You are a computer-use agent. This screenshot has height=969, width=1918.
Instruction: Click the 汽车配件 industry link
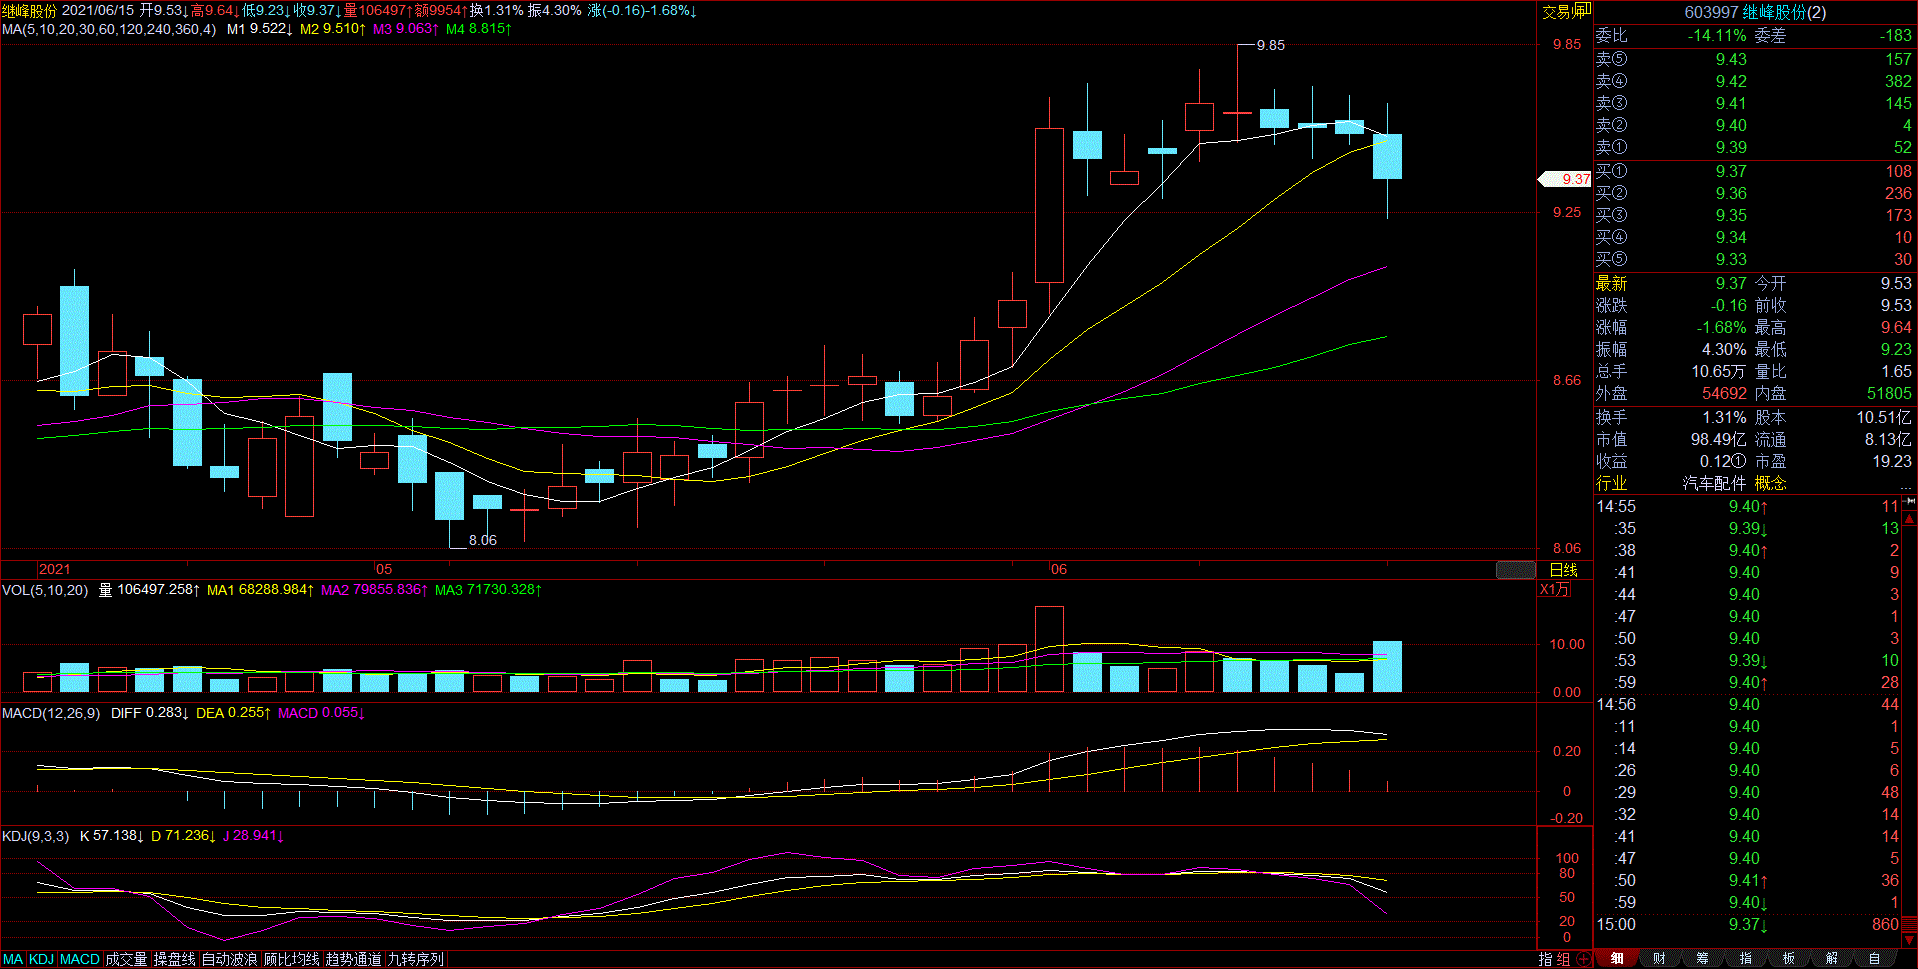pos(1714,483)
